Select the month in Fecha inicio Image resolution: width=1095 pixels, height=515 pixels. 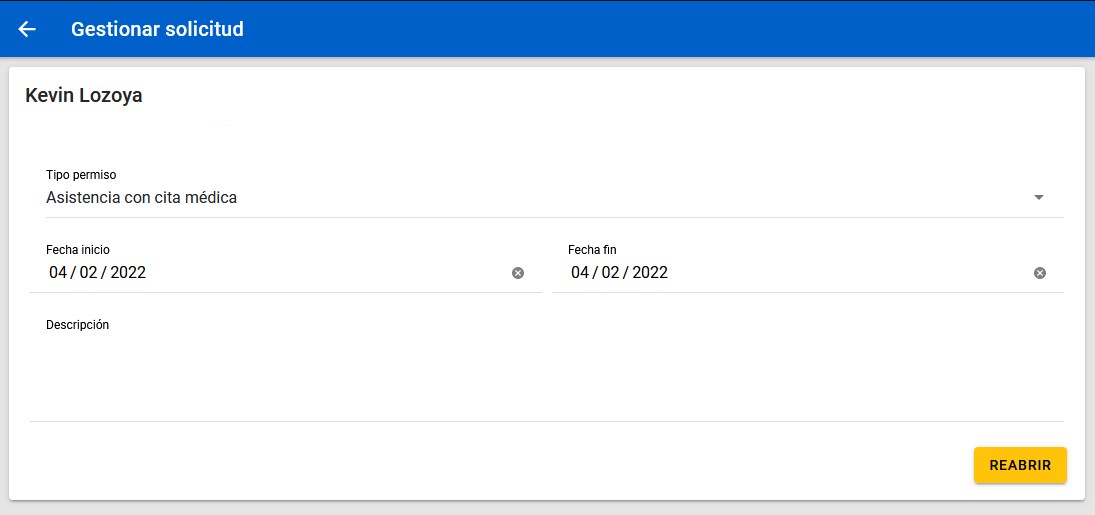(x=89, y=273)
